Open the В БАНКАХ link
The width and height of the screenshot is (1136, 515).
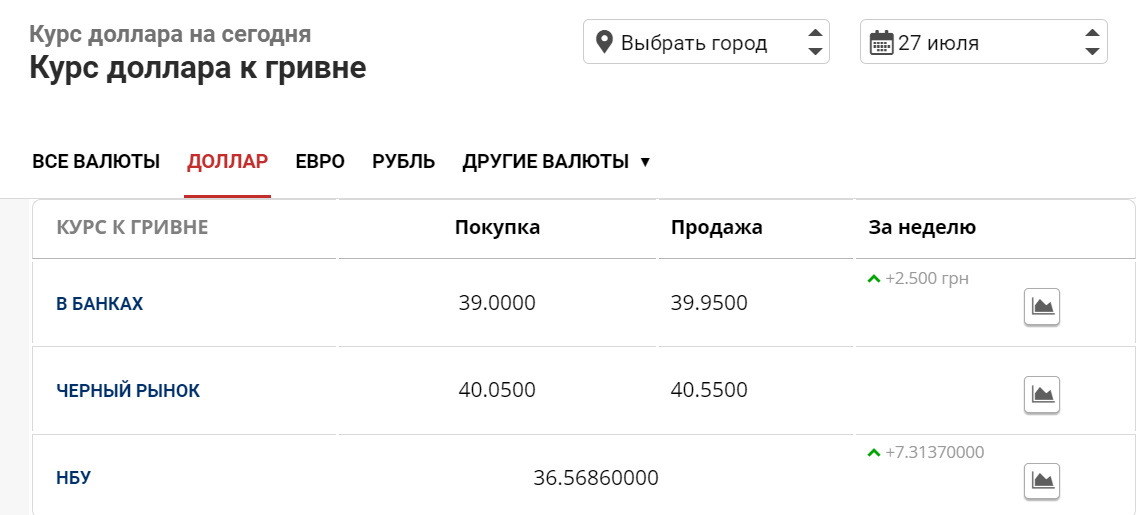[100, 304]
